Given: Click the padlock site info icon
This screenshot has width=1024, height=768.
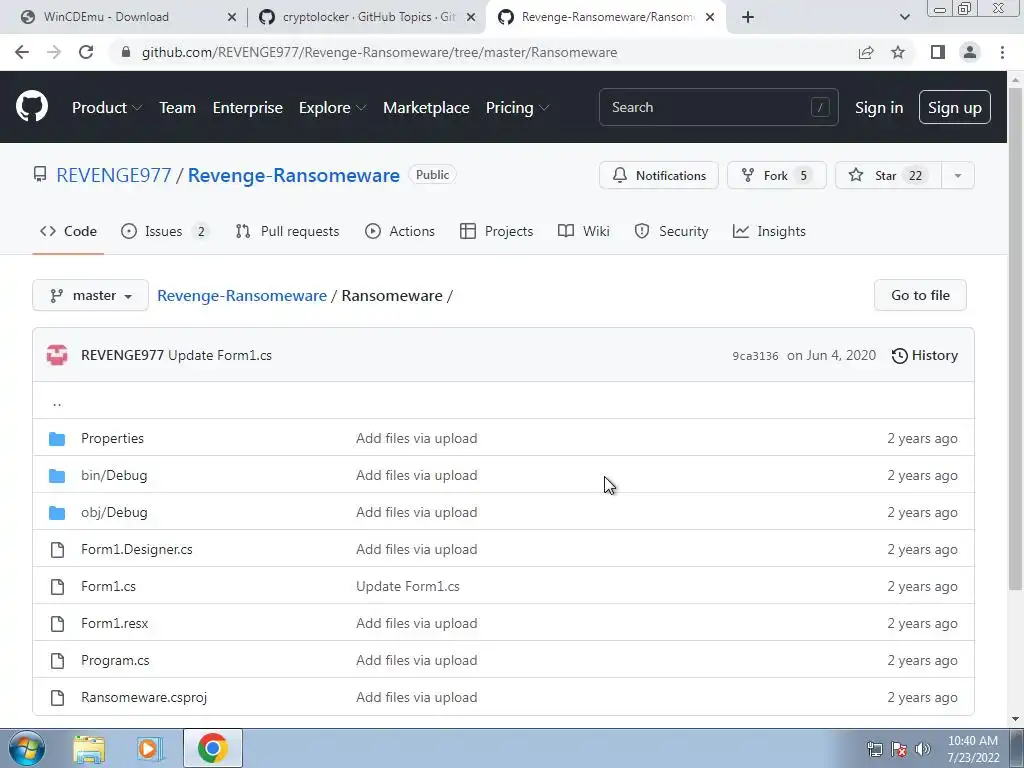Looking at the screenshot, I should [x=126, y=52].
